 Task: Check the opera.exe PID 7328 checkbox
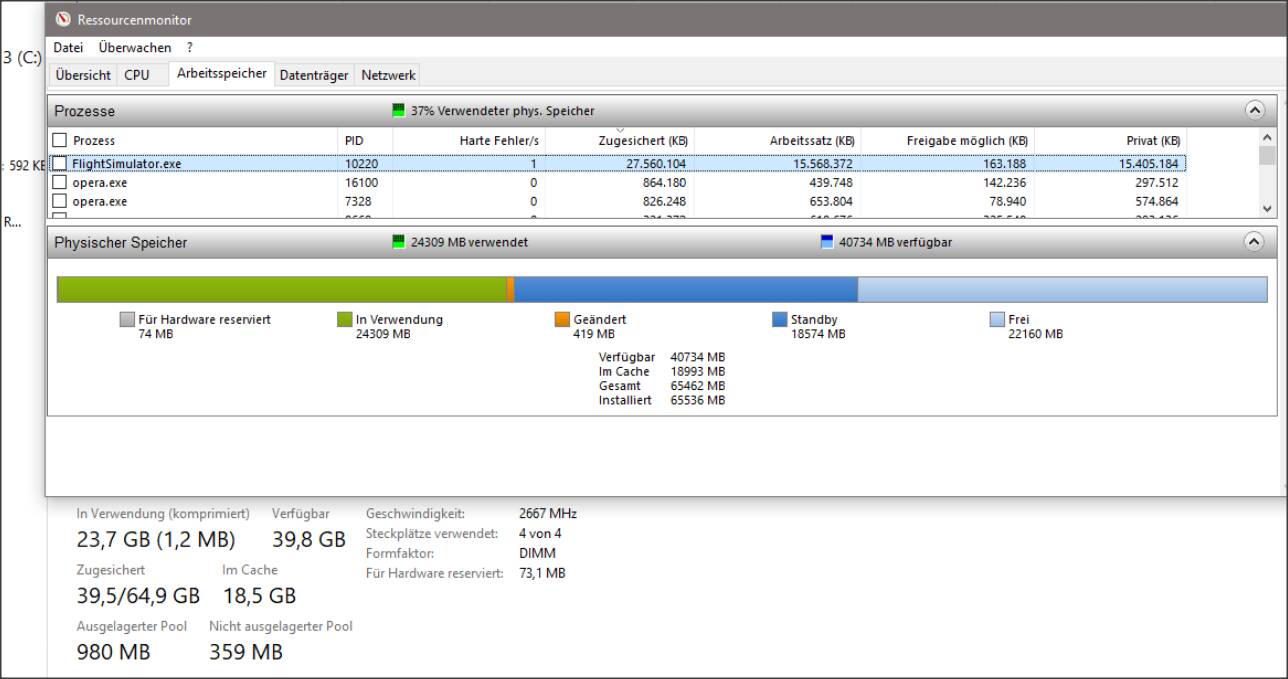pos(60,201)
